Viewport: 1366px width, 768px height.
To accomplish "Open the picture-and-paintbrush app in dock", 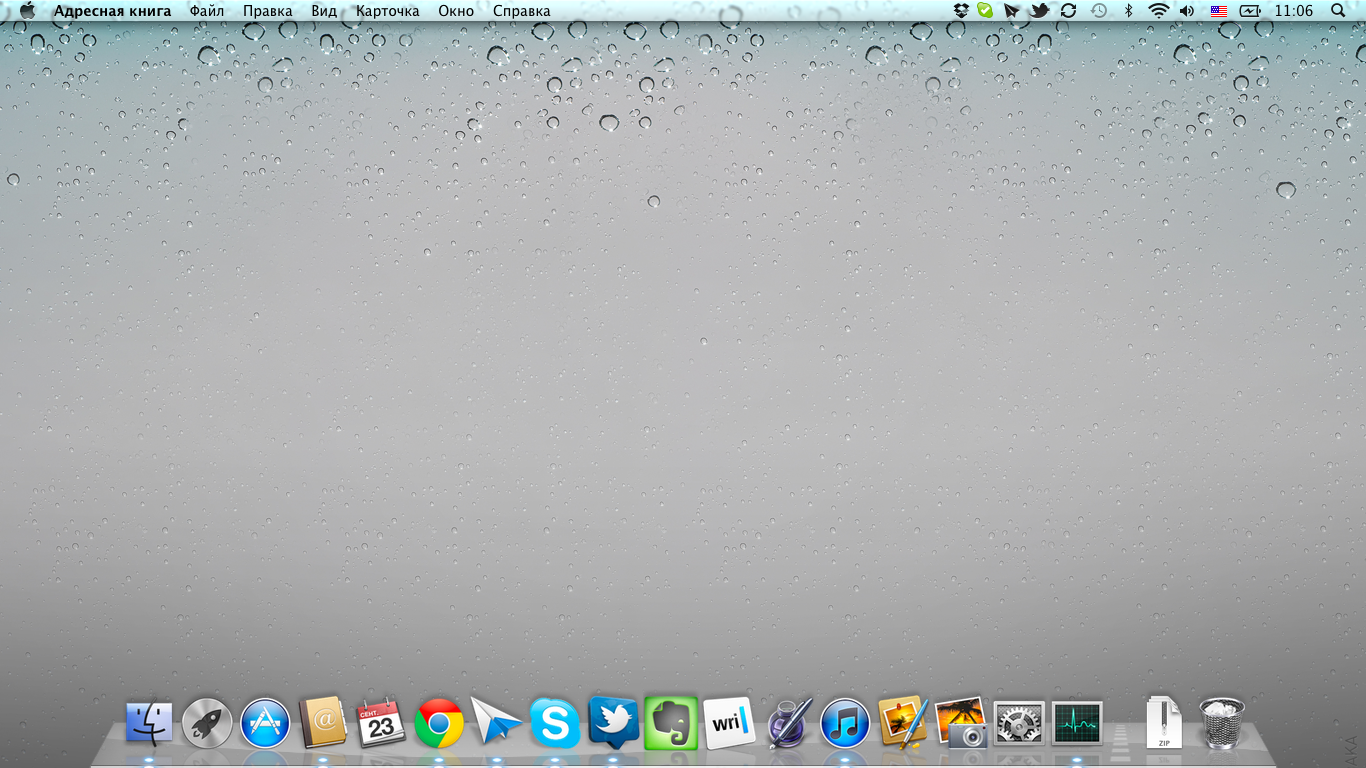I will (903, 722).
